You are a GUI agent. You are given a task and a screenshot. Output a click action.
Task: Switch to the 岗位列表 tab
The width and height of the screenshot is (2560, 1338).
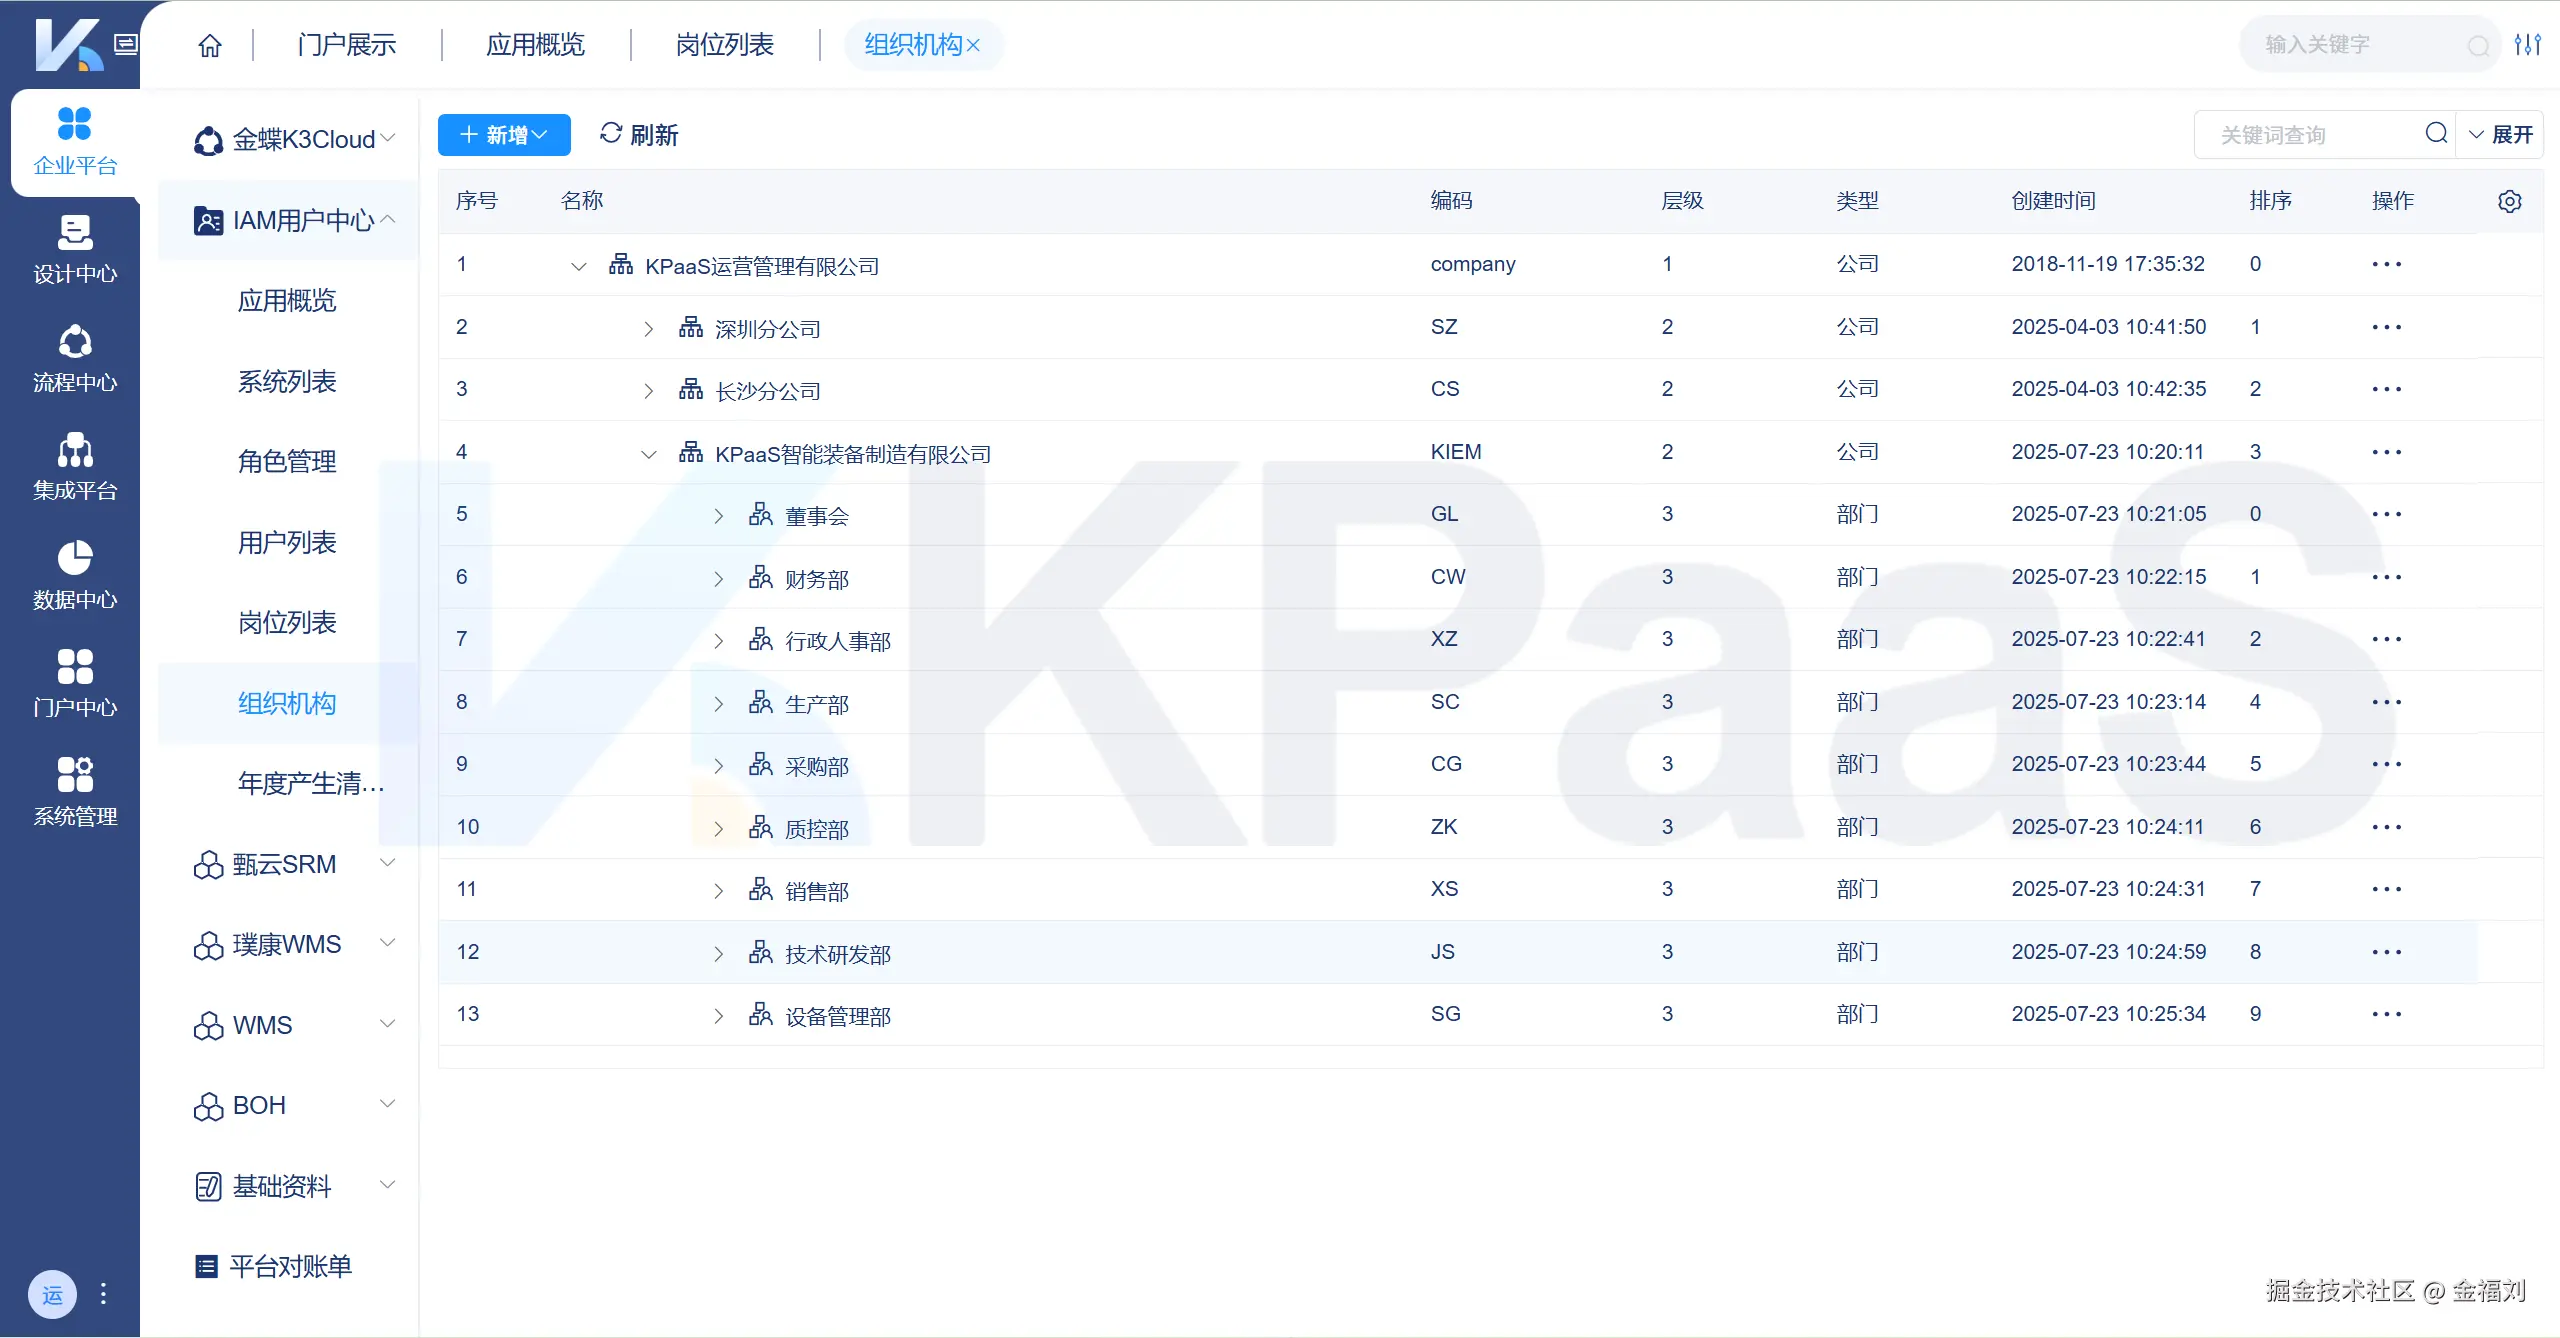coord(724,45)
